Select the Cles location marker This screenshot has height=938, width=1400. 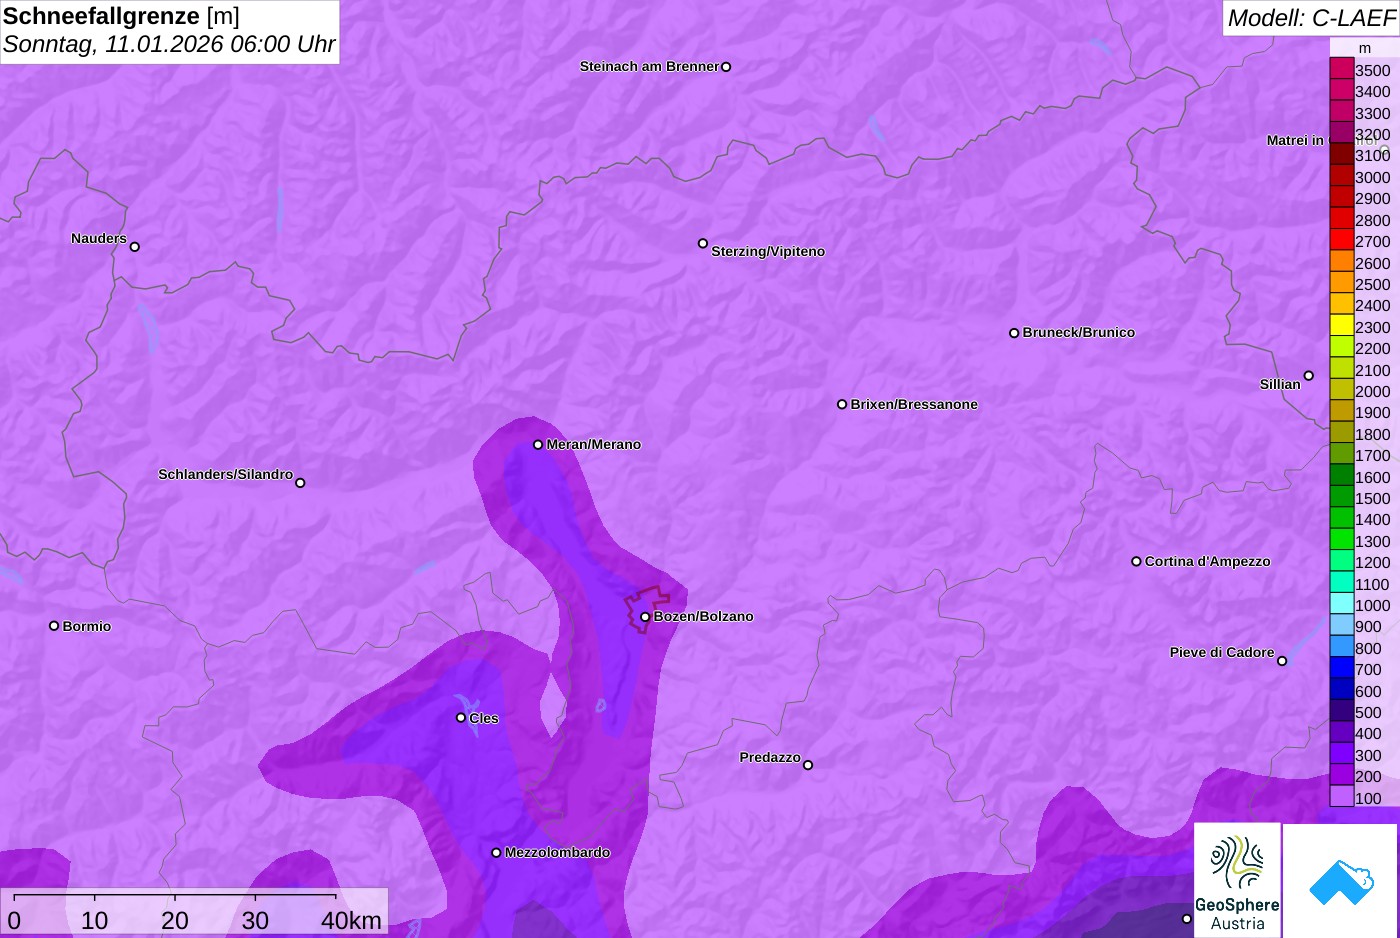461,718
